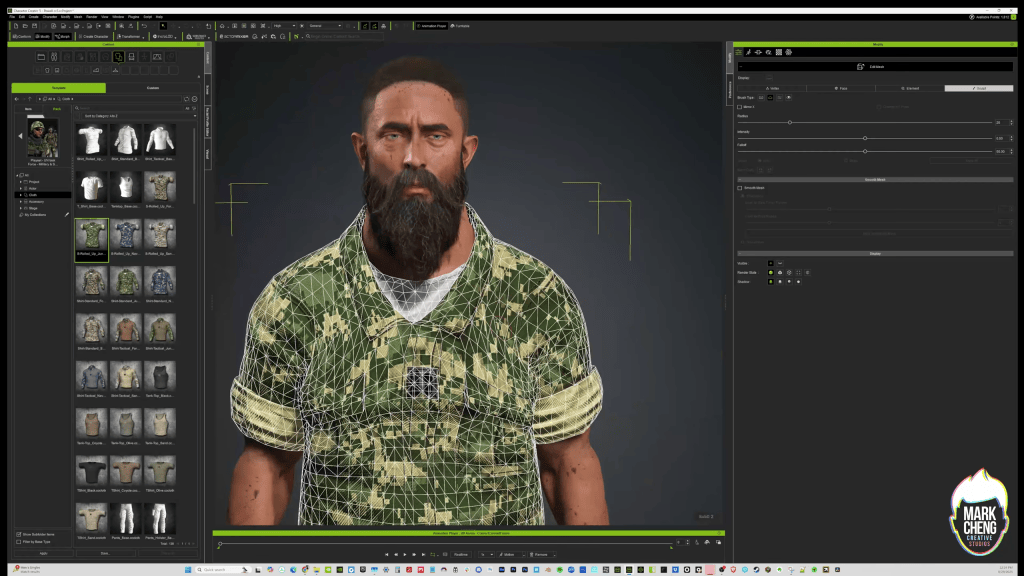Image resolution: width=1024 pixels, height=576 pixels.
Task: Open the Remove dropdown under the timeline
Action: 542,554
